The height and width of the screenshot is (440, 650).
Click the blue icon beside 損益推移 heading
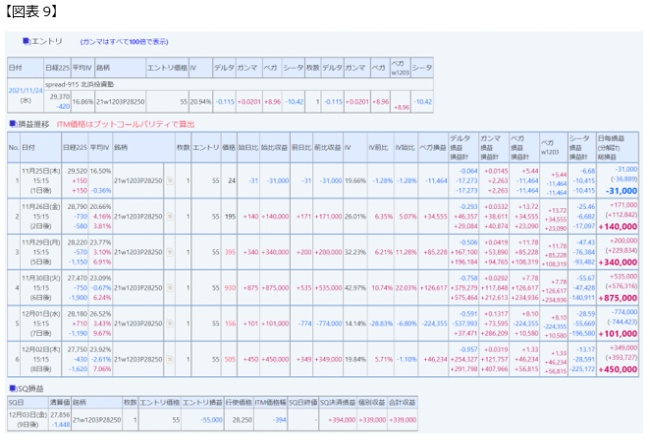tap(12, 123)
